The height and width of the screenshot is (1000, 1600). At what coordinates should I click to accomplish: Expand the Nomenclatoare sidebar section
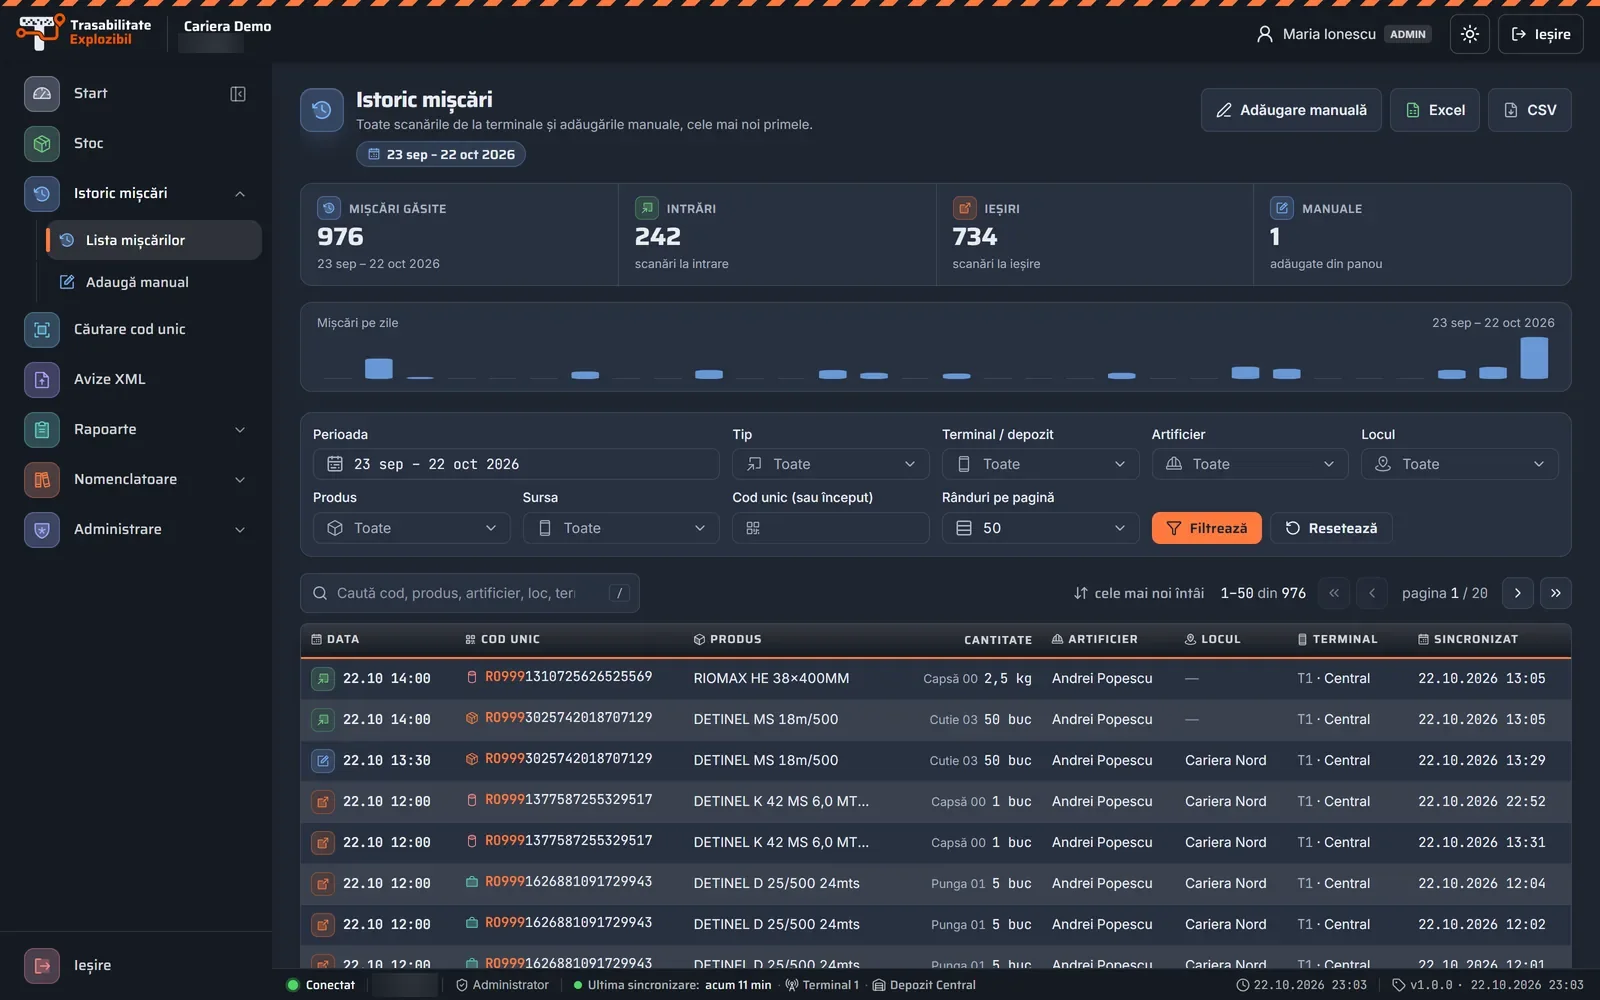pos(240,480)
